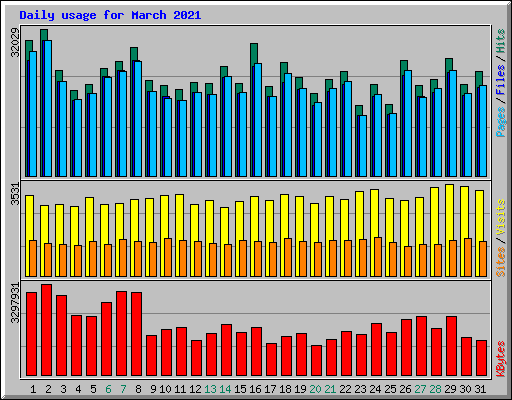Click the day 8 cyan pages bar
This screenshot has height=400, width=512.
tap(138, 119)
